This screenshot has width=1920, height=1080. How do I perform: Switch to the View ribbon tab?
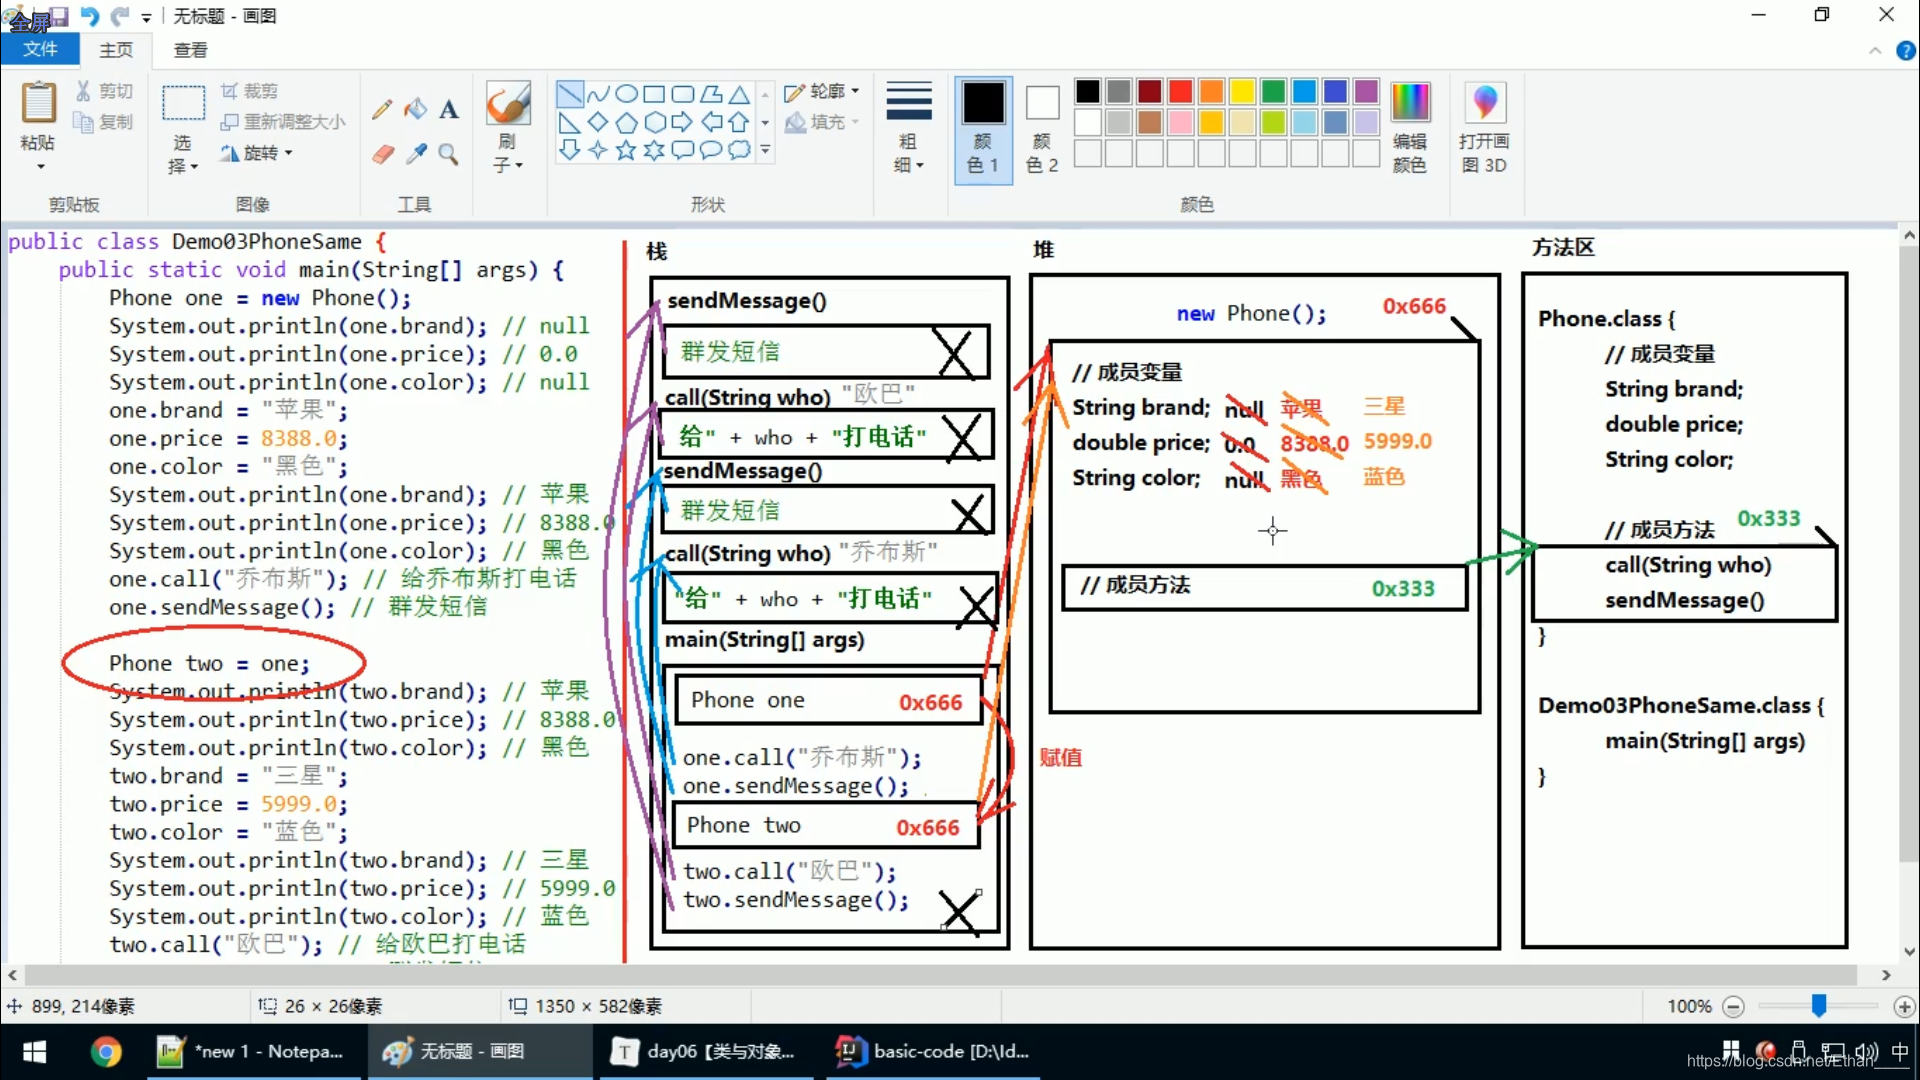(x=190, y=49)
